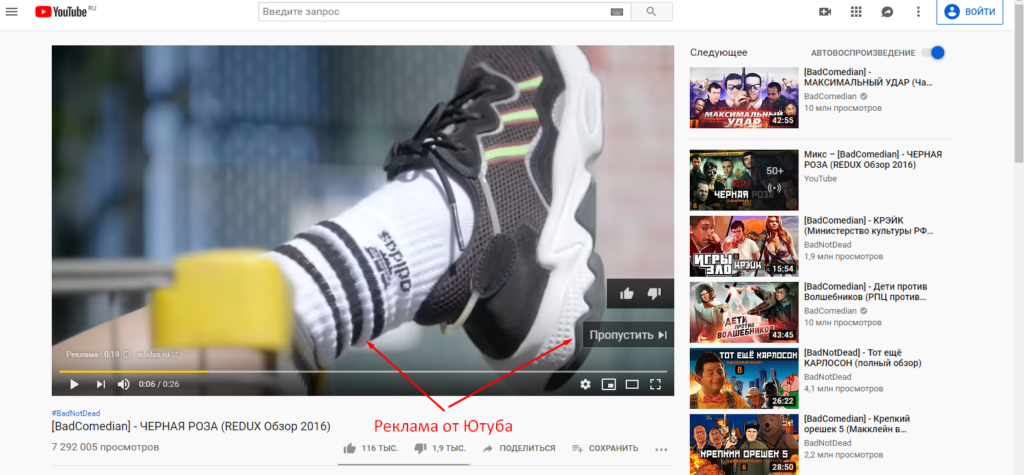Open the on-screen keyboard icon in search
The width and height of the screenshot is (1024, 475).
(x=616, y=12)
